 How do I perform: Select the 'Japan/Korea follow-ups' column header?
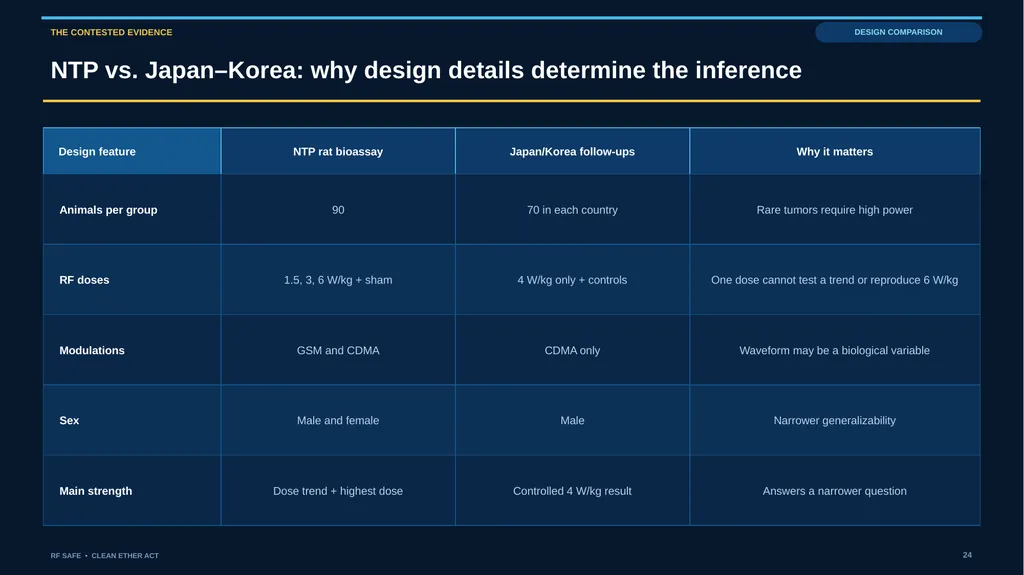[x=572, y=152]
